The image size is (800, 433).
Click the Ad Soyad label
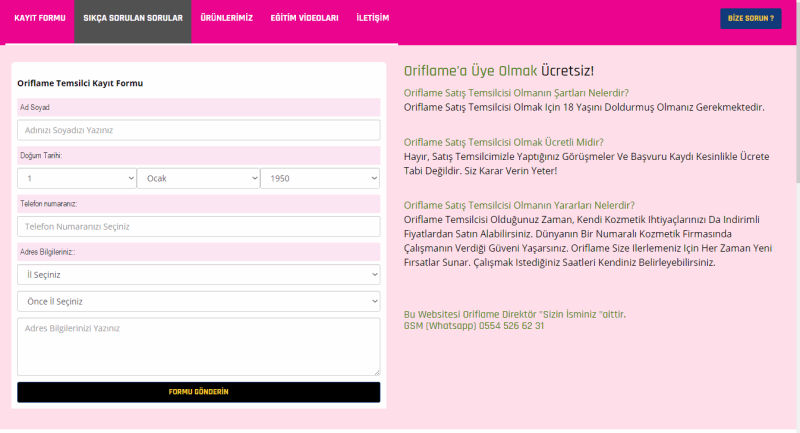[x=35, y=108]
